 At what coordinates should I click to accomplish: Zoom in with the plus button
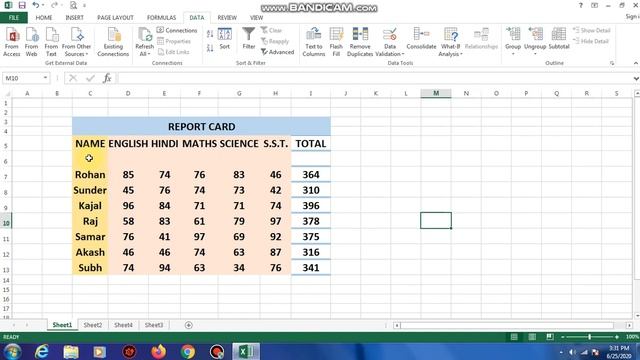coord(616,337)
